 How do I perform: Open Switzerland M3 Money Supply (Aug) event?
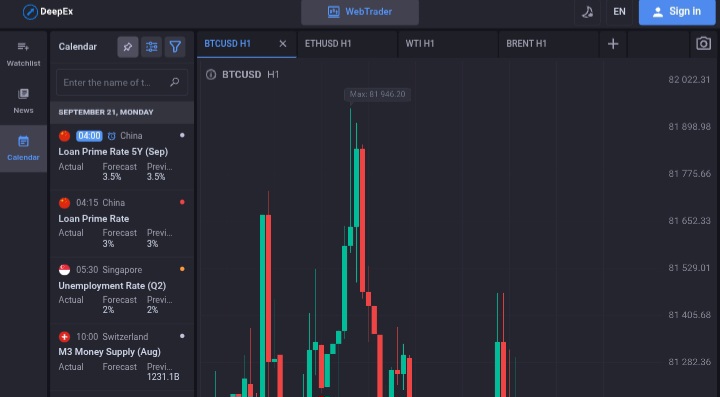[122, 358]
